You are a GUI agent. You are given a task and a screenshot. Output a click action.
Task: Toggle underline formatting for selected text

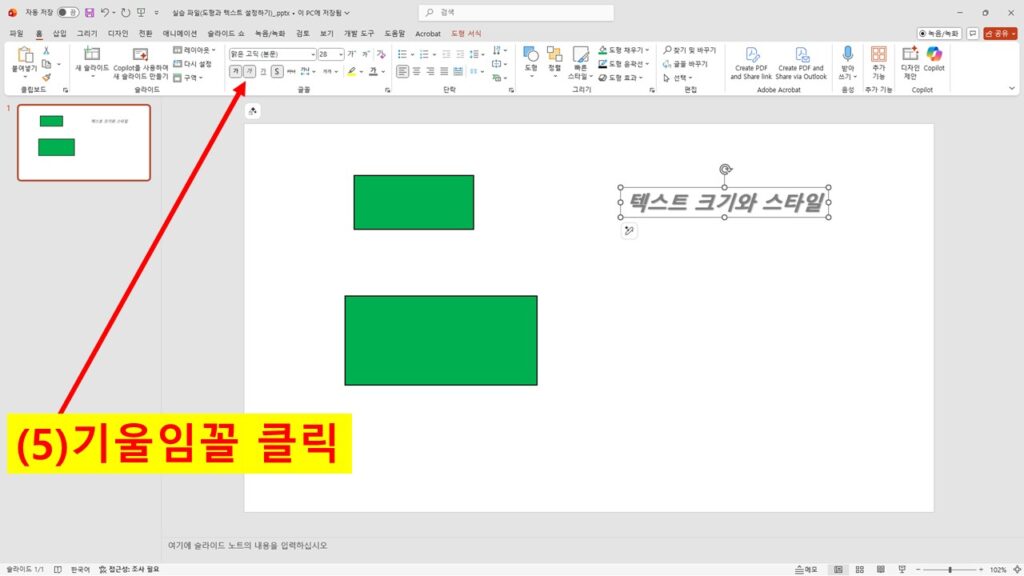(263, 70)
